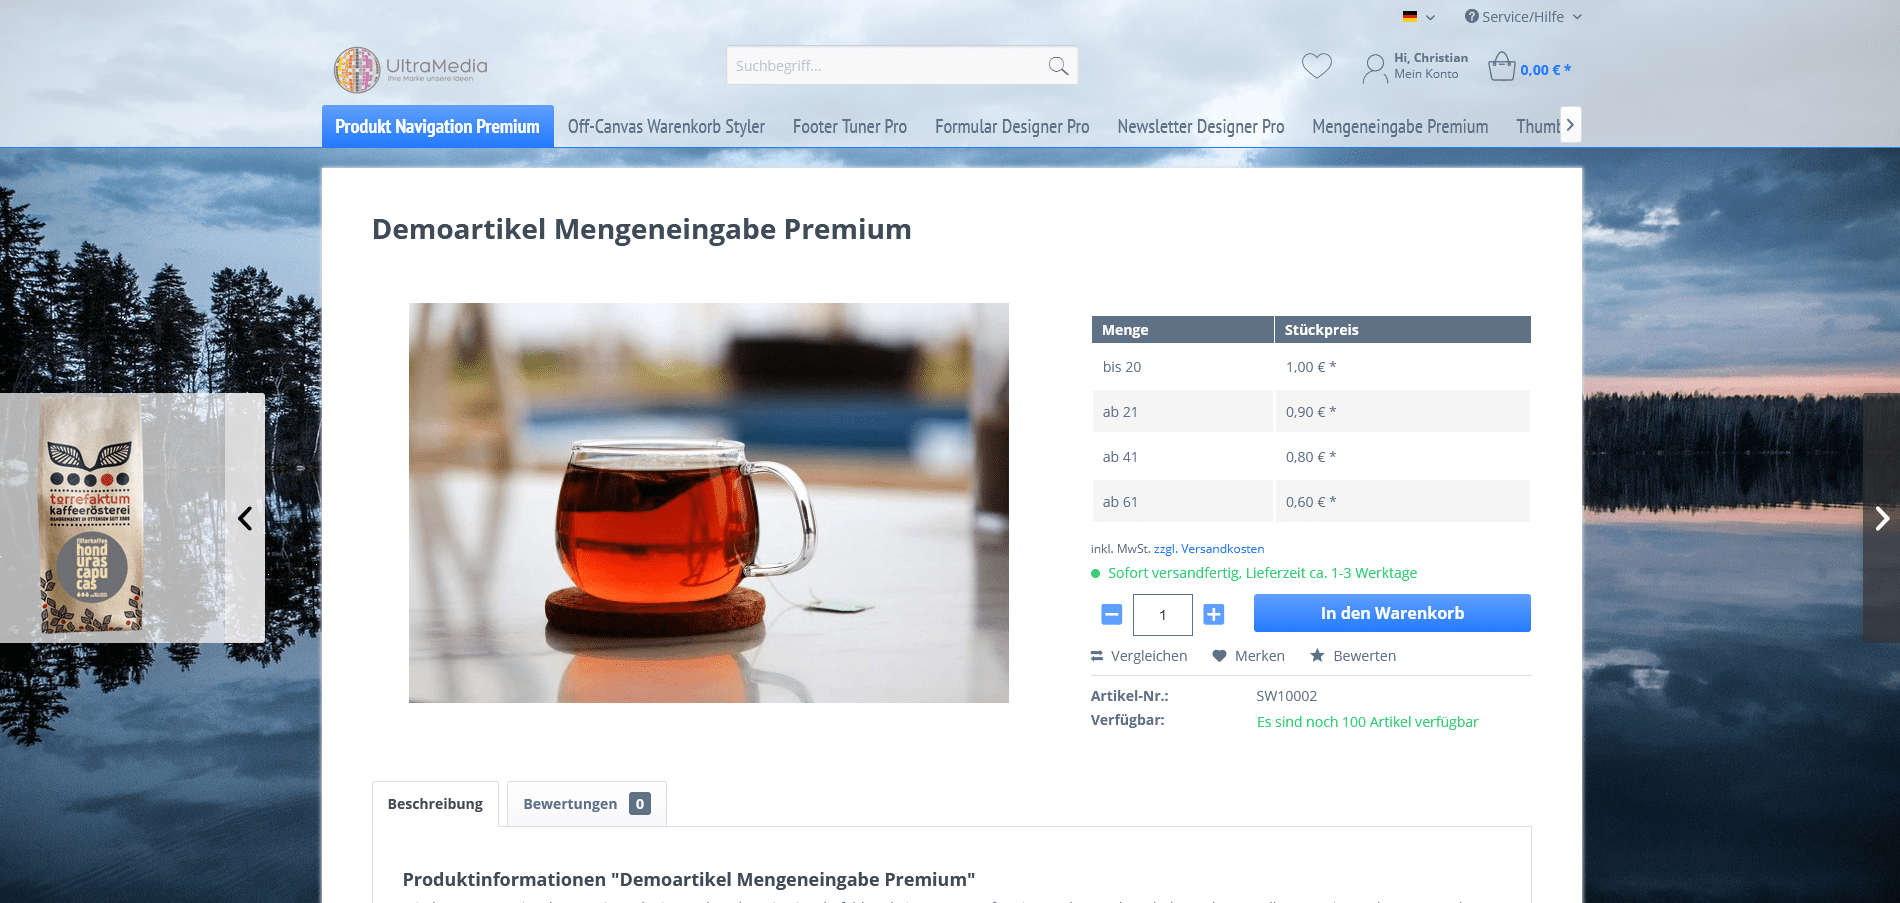
Task: Open Off-Canvas Warenkorb Styler menu
Action: click(666, 127)
